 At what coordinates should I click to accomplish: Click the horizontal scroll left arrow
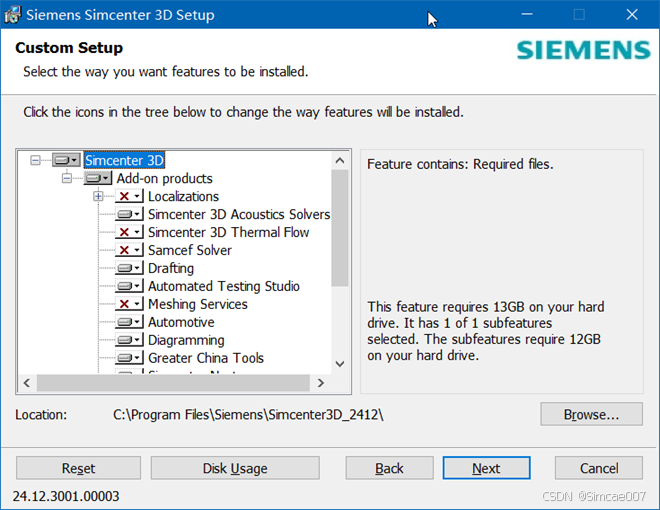pyautogui.click(x=27, y=383)
